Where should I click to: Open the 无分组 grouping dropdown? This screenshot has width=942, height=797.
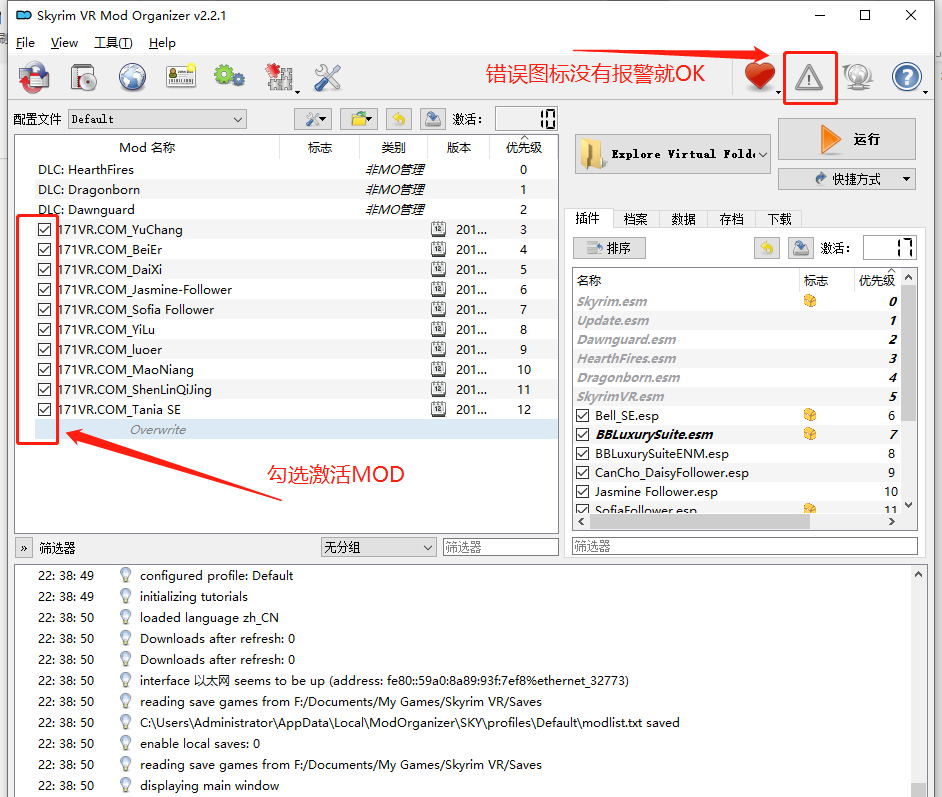tap(378, 548)
